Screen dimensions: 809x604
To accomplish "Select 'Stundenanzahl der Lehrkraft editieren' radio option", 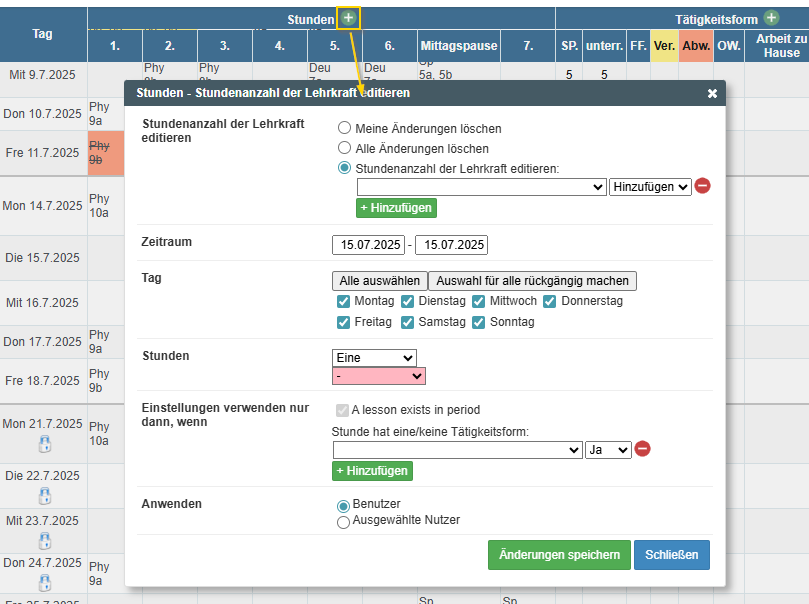I will pos(344,168).
